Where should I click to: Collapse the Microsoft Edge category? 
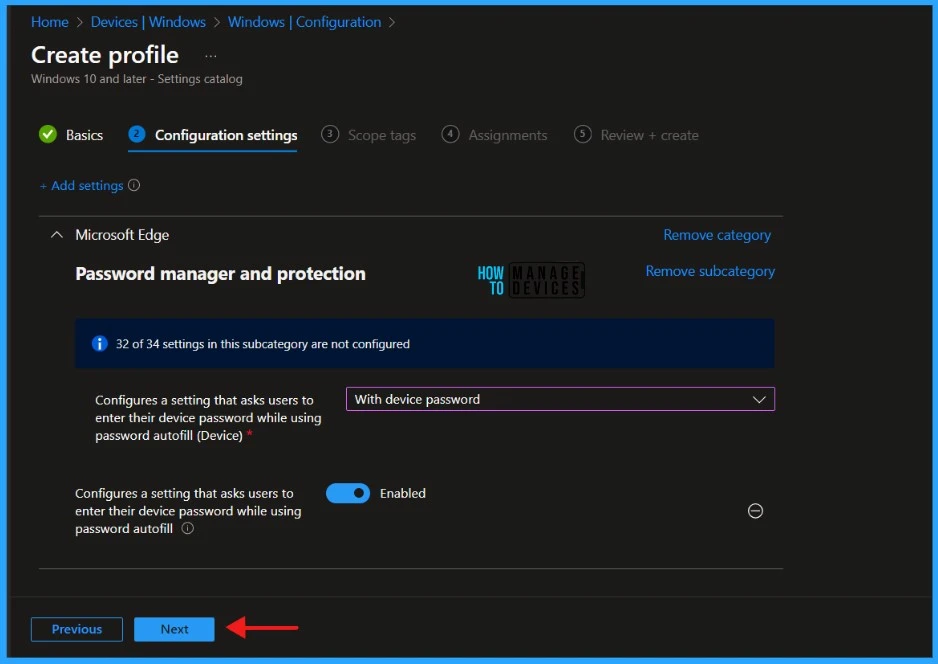[x=57, y=234]
